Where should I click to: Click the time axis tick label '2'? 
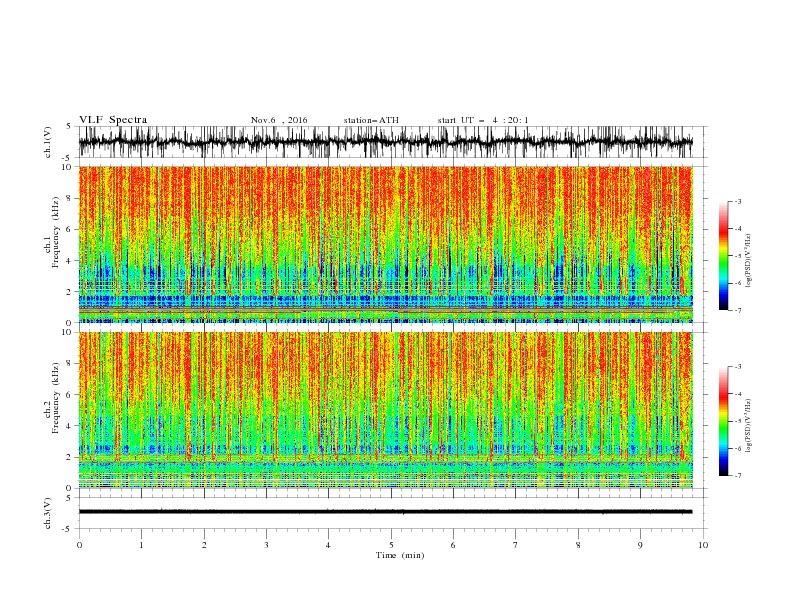pyautogui.click(x=204, y=545)
